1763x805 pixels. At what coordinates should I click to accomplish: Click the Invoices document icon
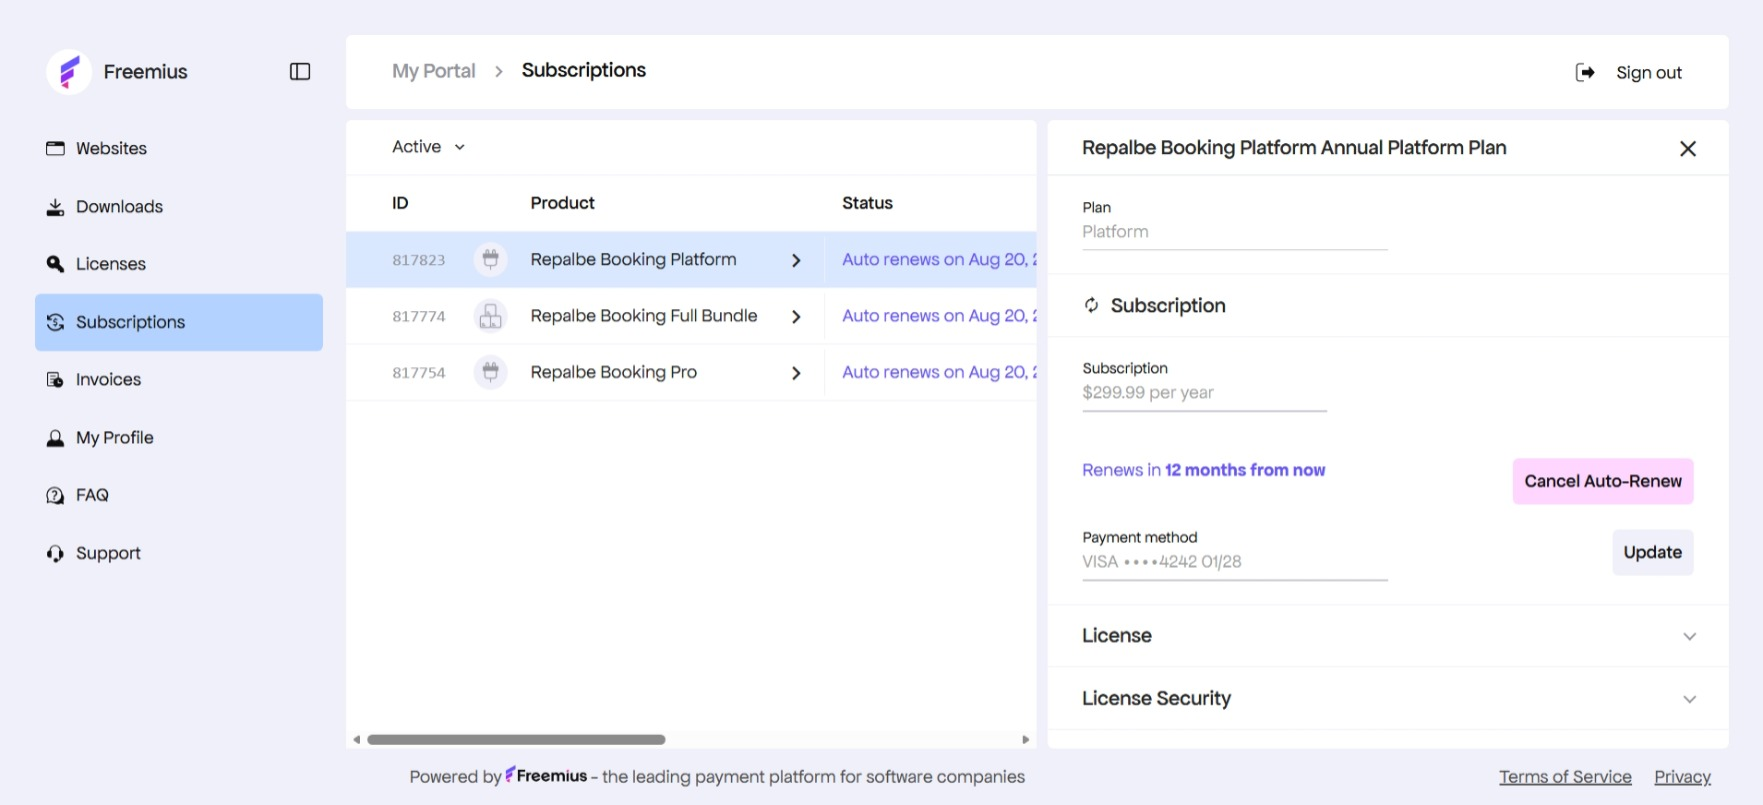(x=55, y=380)
